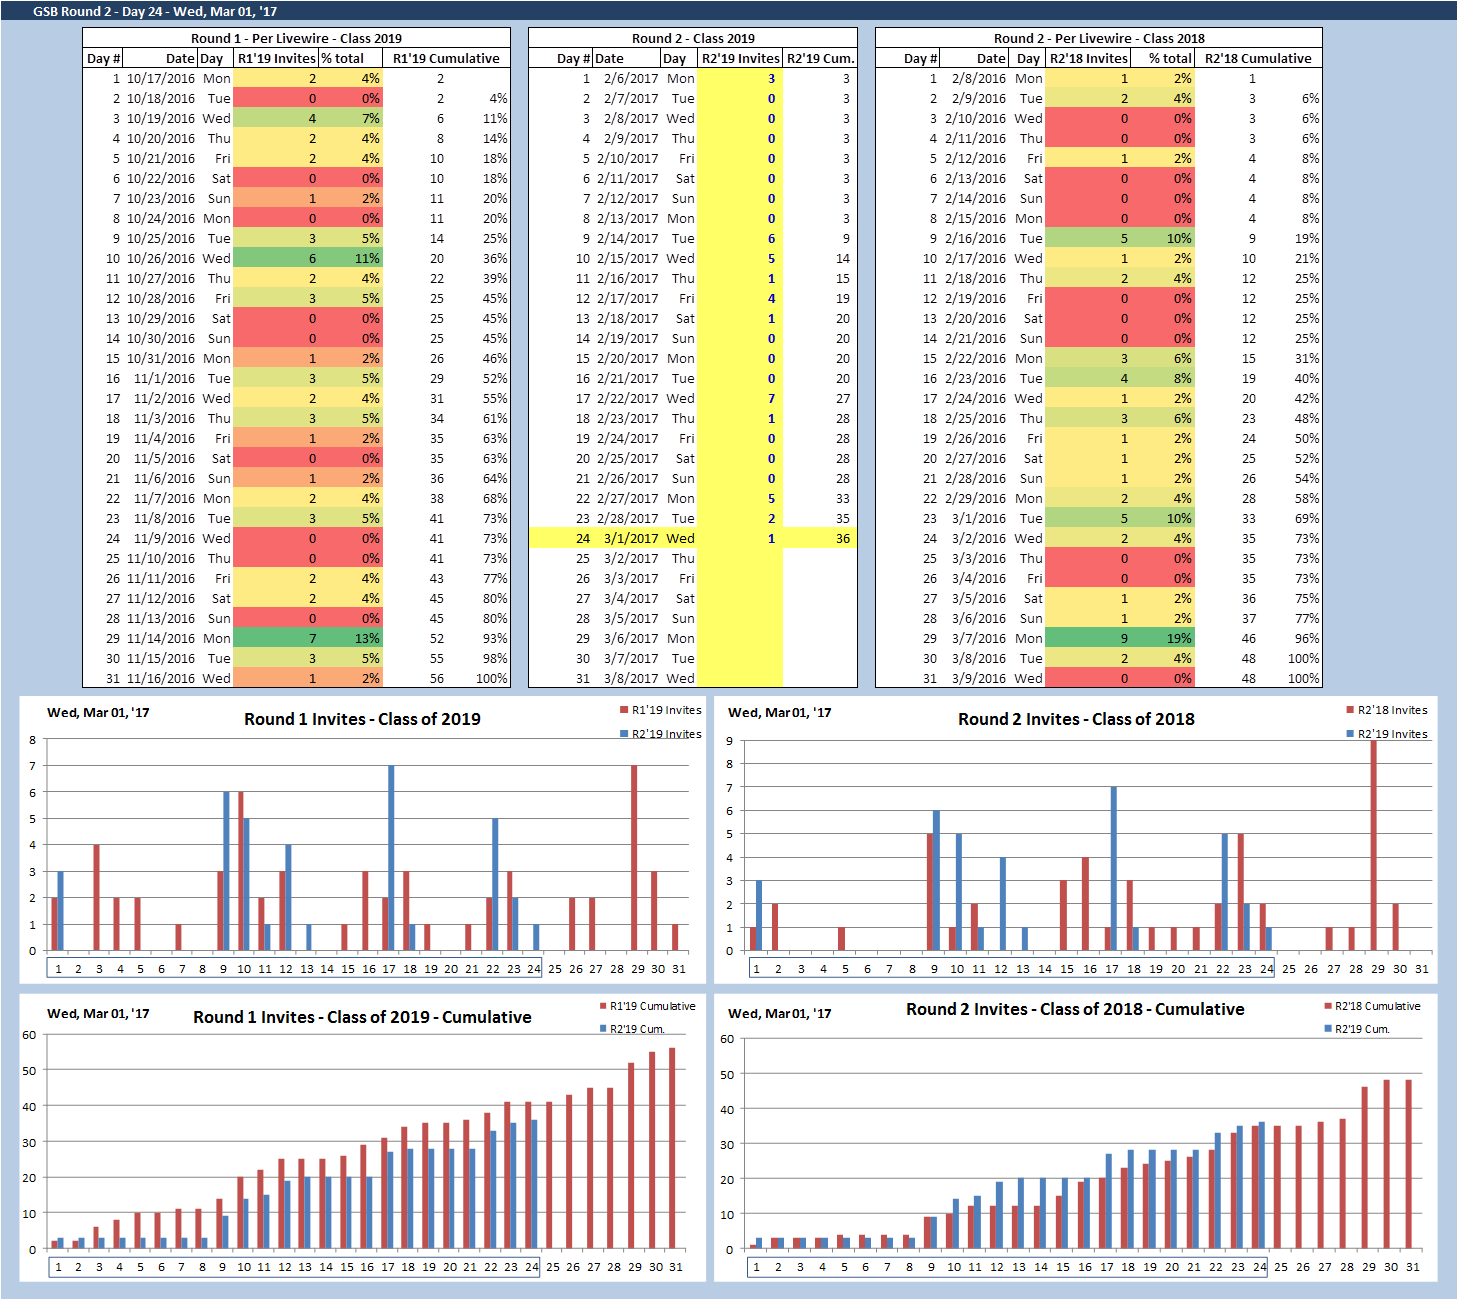Click the red R1'19 Invites legend swatch
Image resolution: width=1457 pixels, height=1299 pixels.
tap(624, 711)
